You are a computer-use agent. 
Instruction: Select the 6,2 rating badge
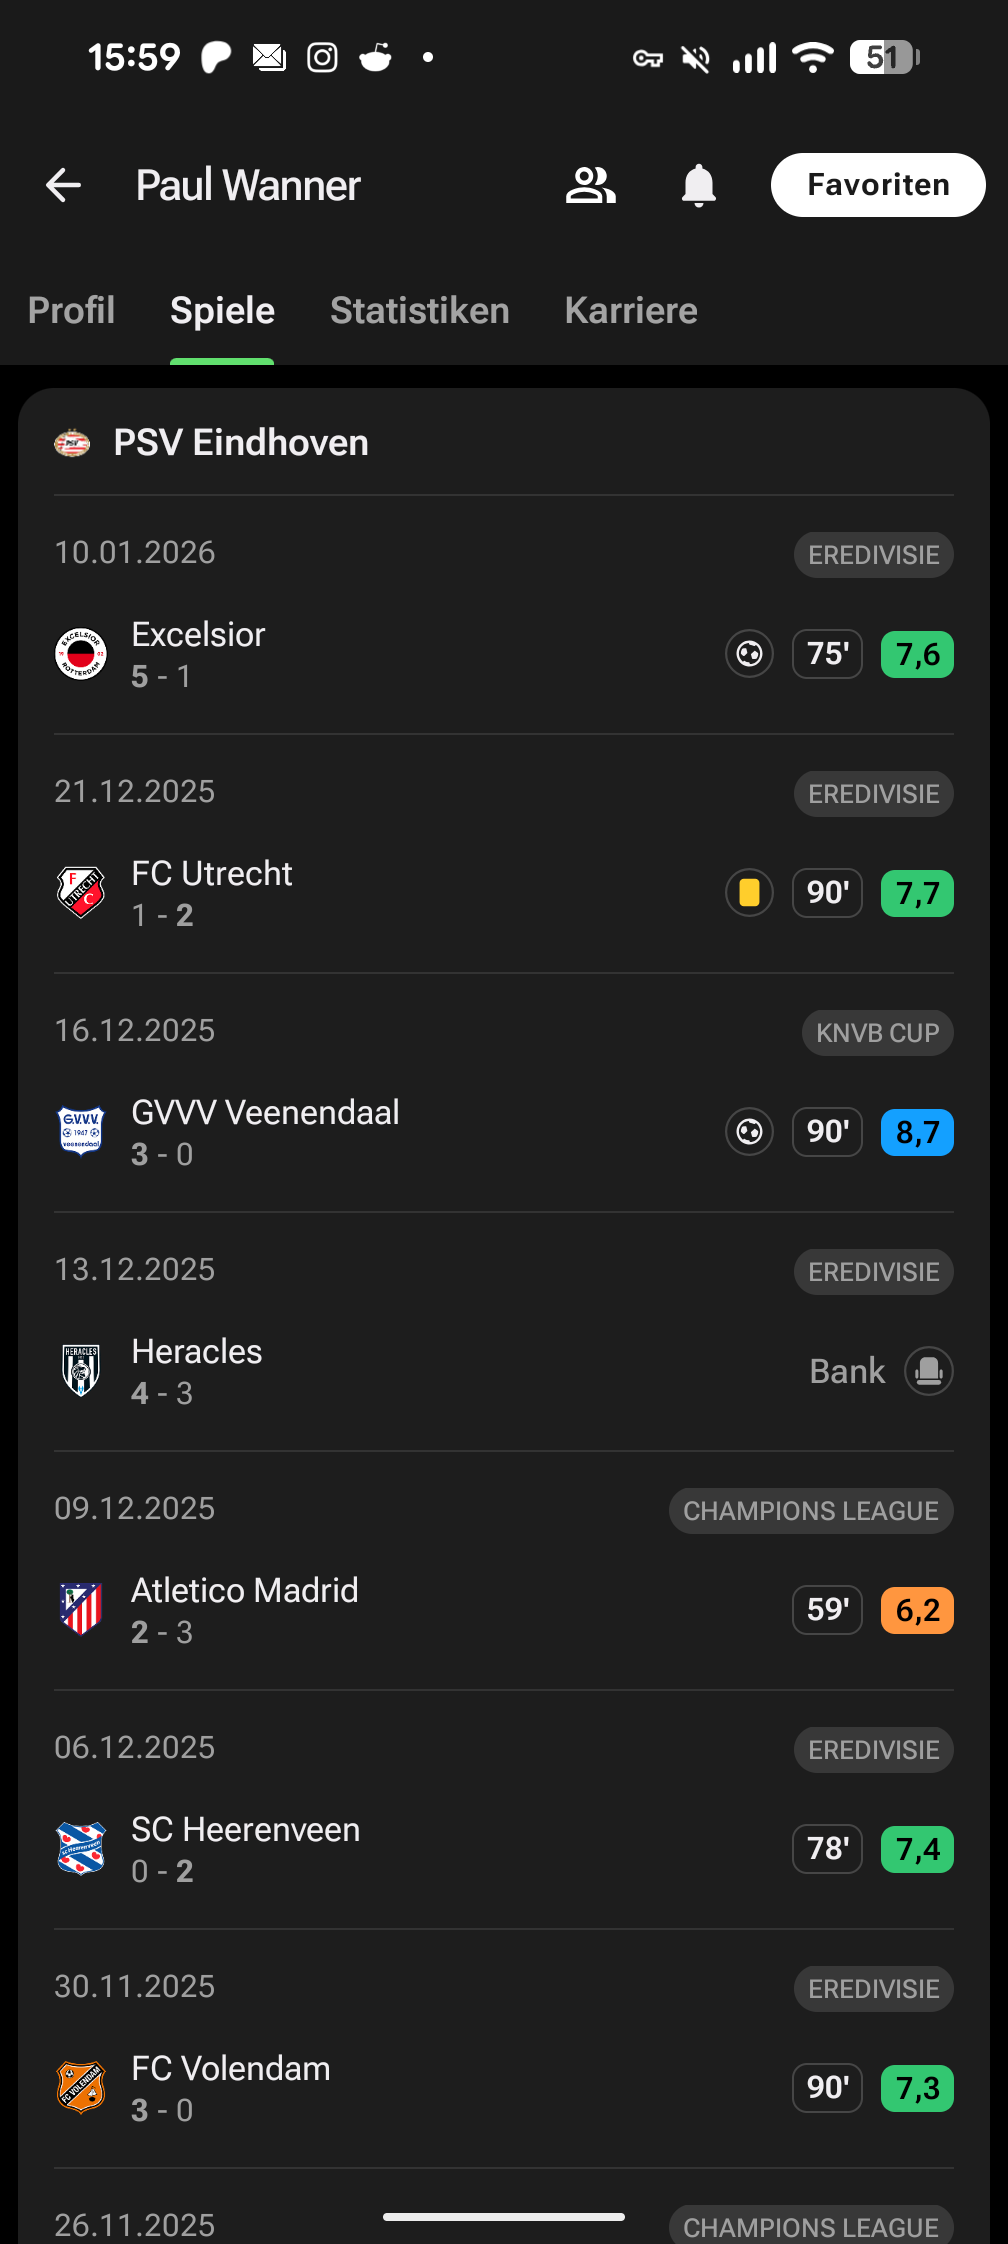[917, 1610]
